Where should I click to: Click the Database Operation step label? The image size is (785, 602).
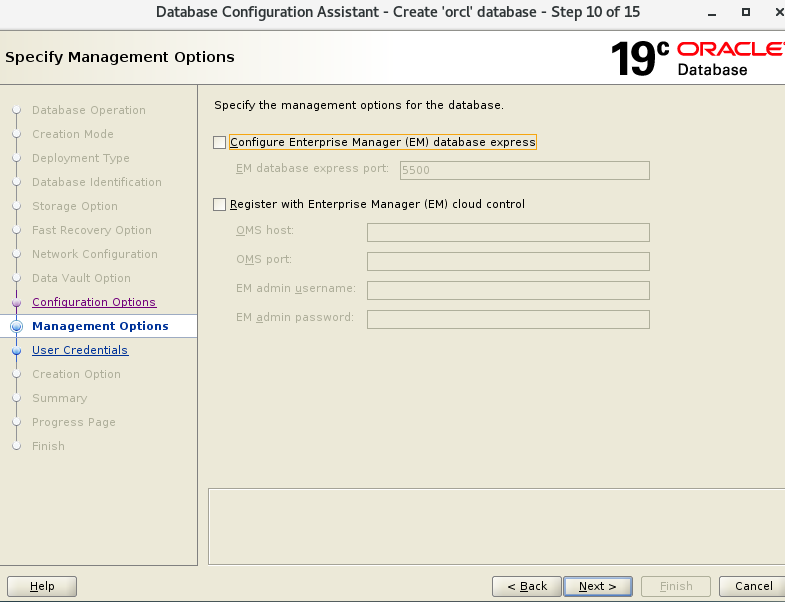point(89,110)
